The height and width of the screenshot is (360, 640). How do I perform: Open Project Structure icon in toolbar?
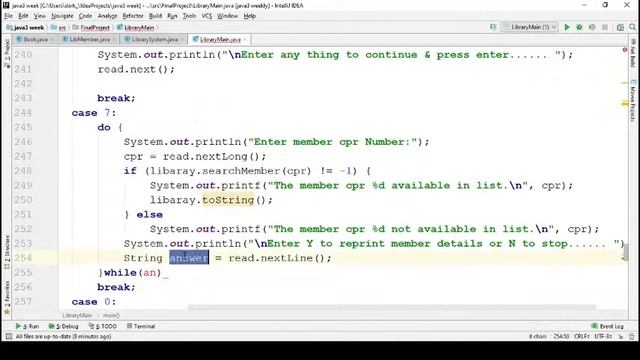click(620, 27)
